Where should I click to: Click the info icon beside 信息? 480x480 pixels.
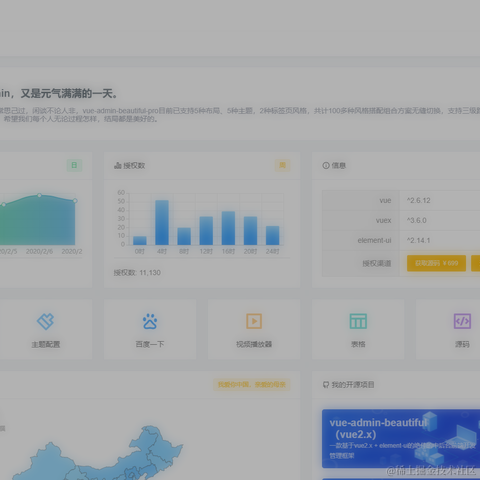click(326, 166)
